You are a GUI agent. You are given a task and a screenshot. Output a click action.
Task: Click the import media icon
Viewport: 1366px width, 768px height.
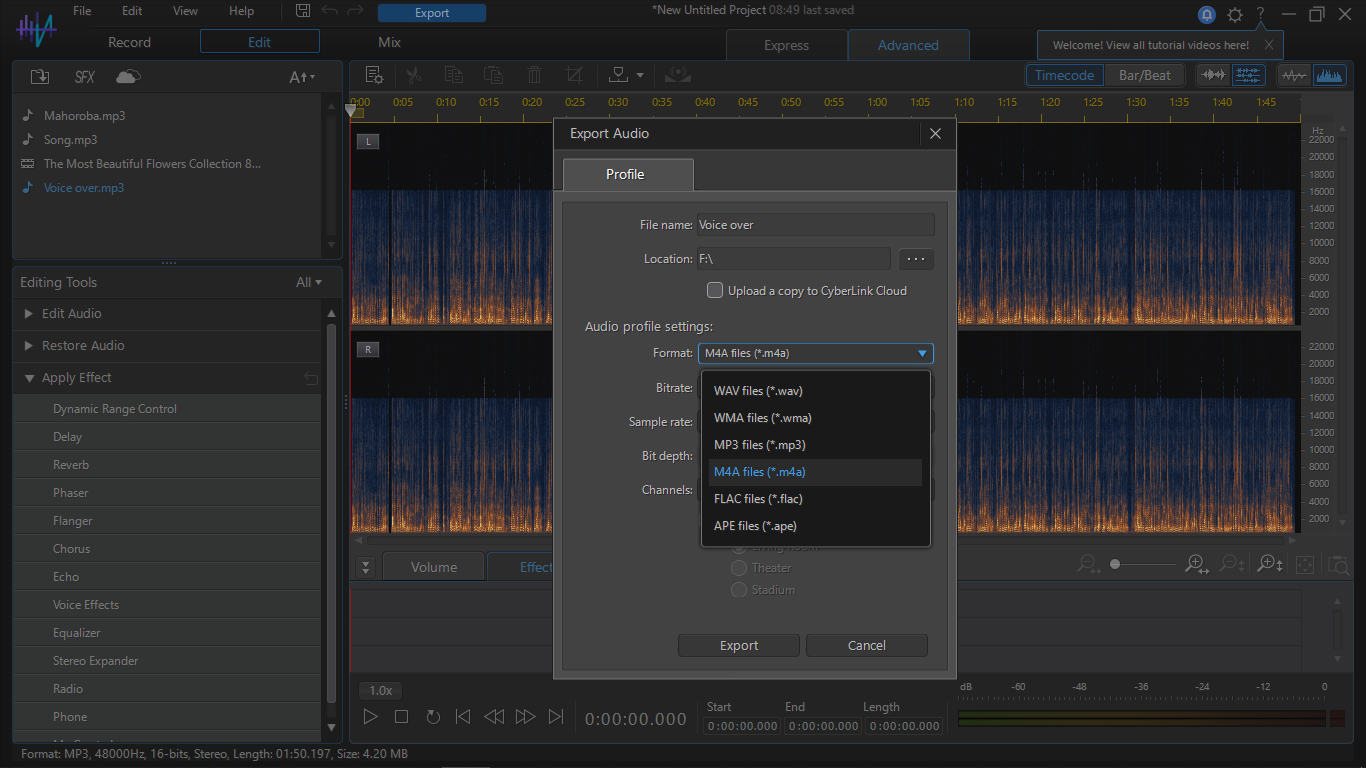(40, 77)
